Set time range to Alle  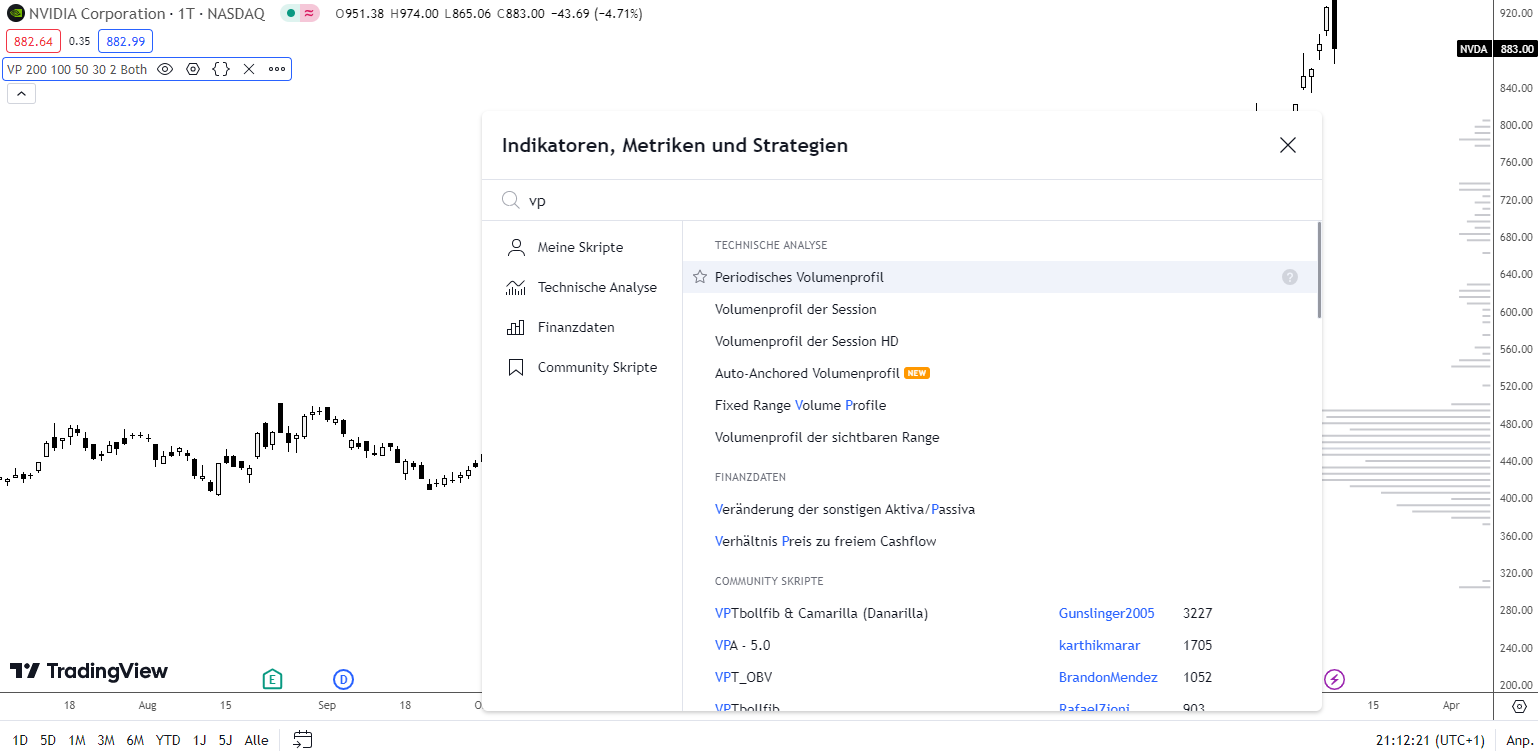pos(256,740)
